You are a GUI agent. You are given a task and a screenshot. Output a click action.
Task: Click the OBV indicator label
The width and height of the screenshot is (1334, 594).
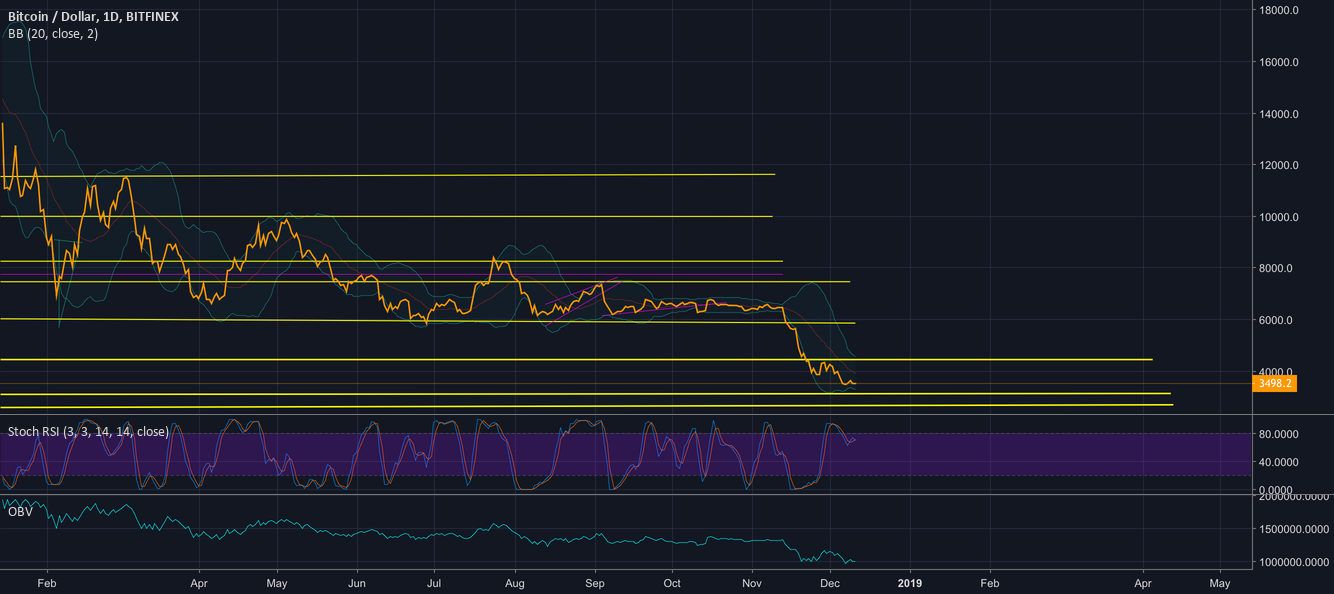click(x=21, y=511)
